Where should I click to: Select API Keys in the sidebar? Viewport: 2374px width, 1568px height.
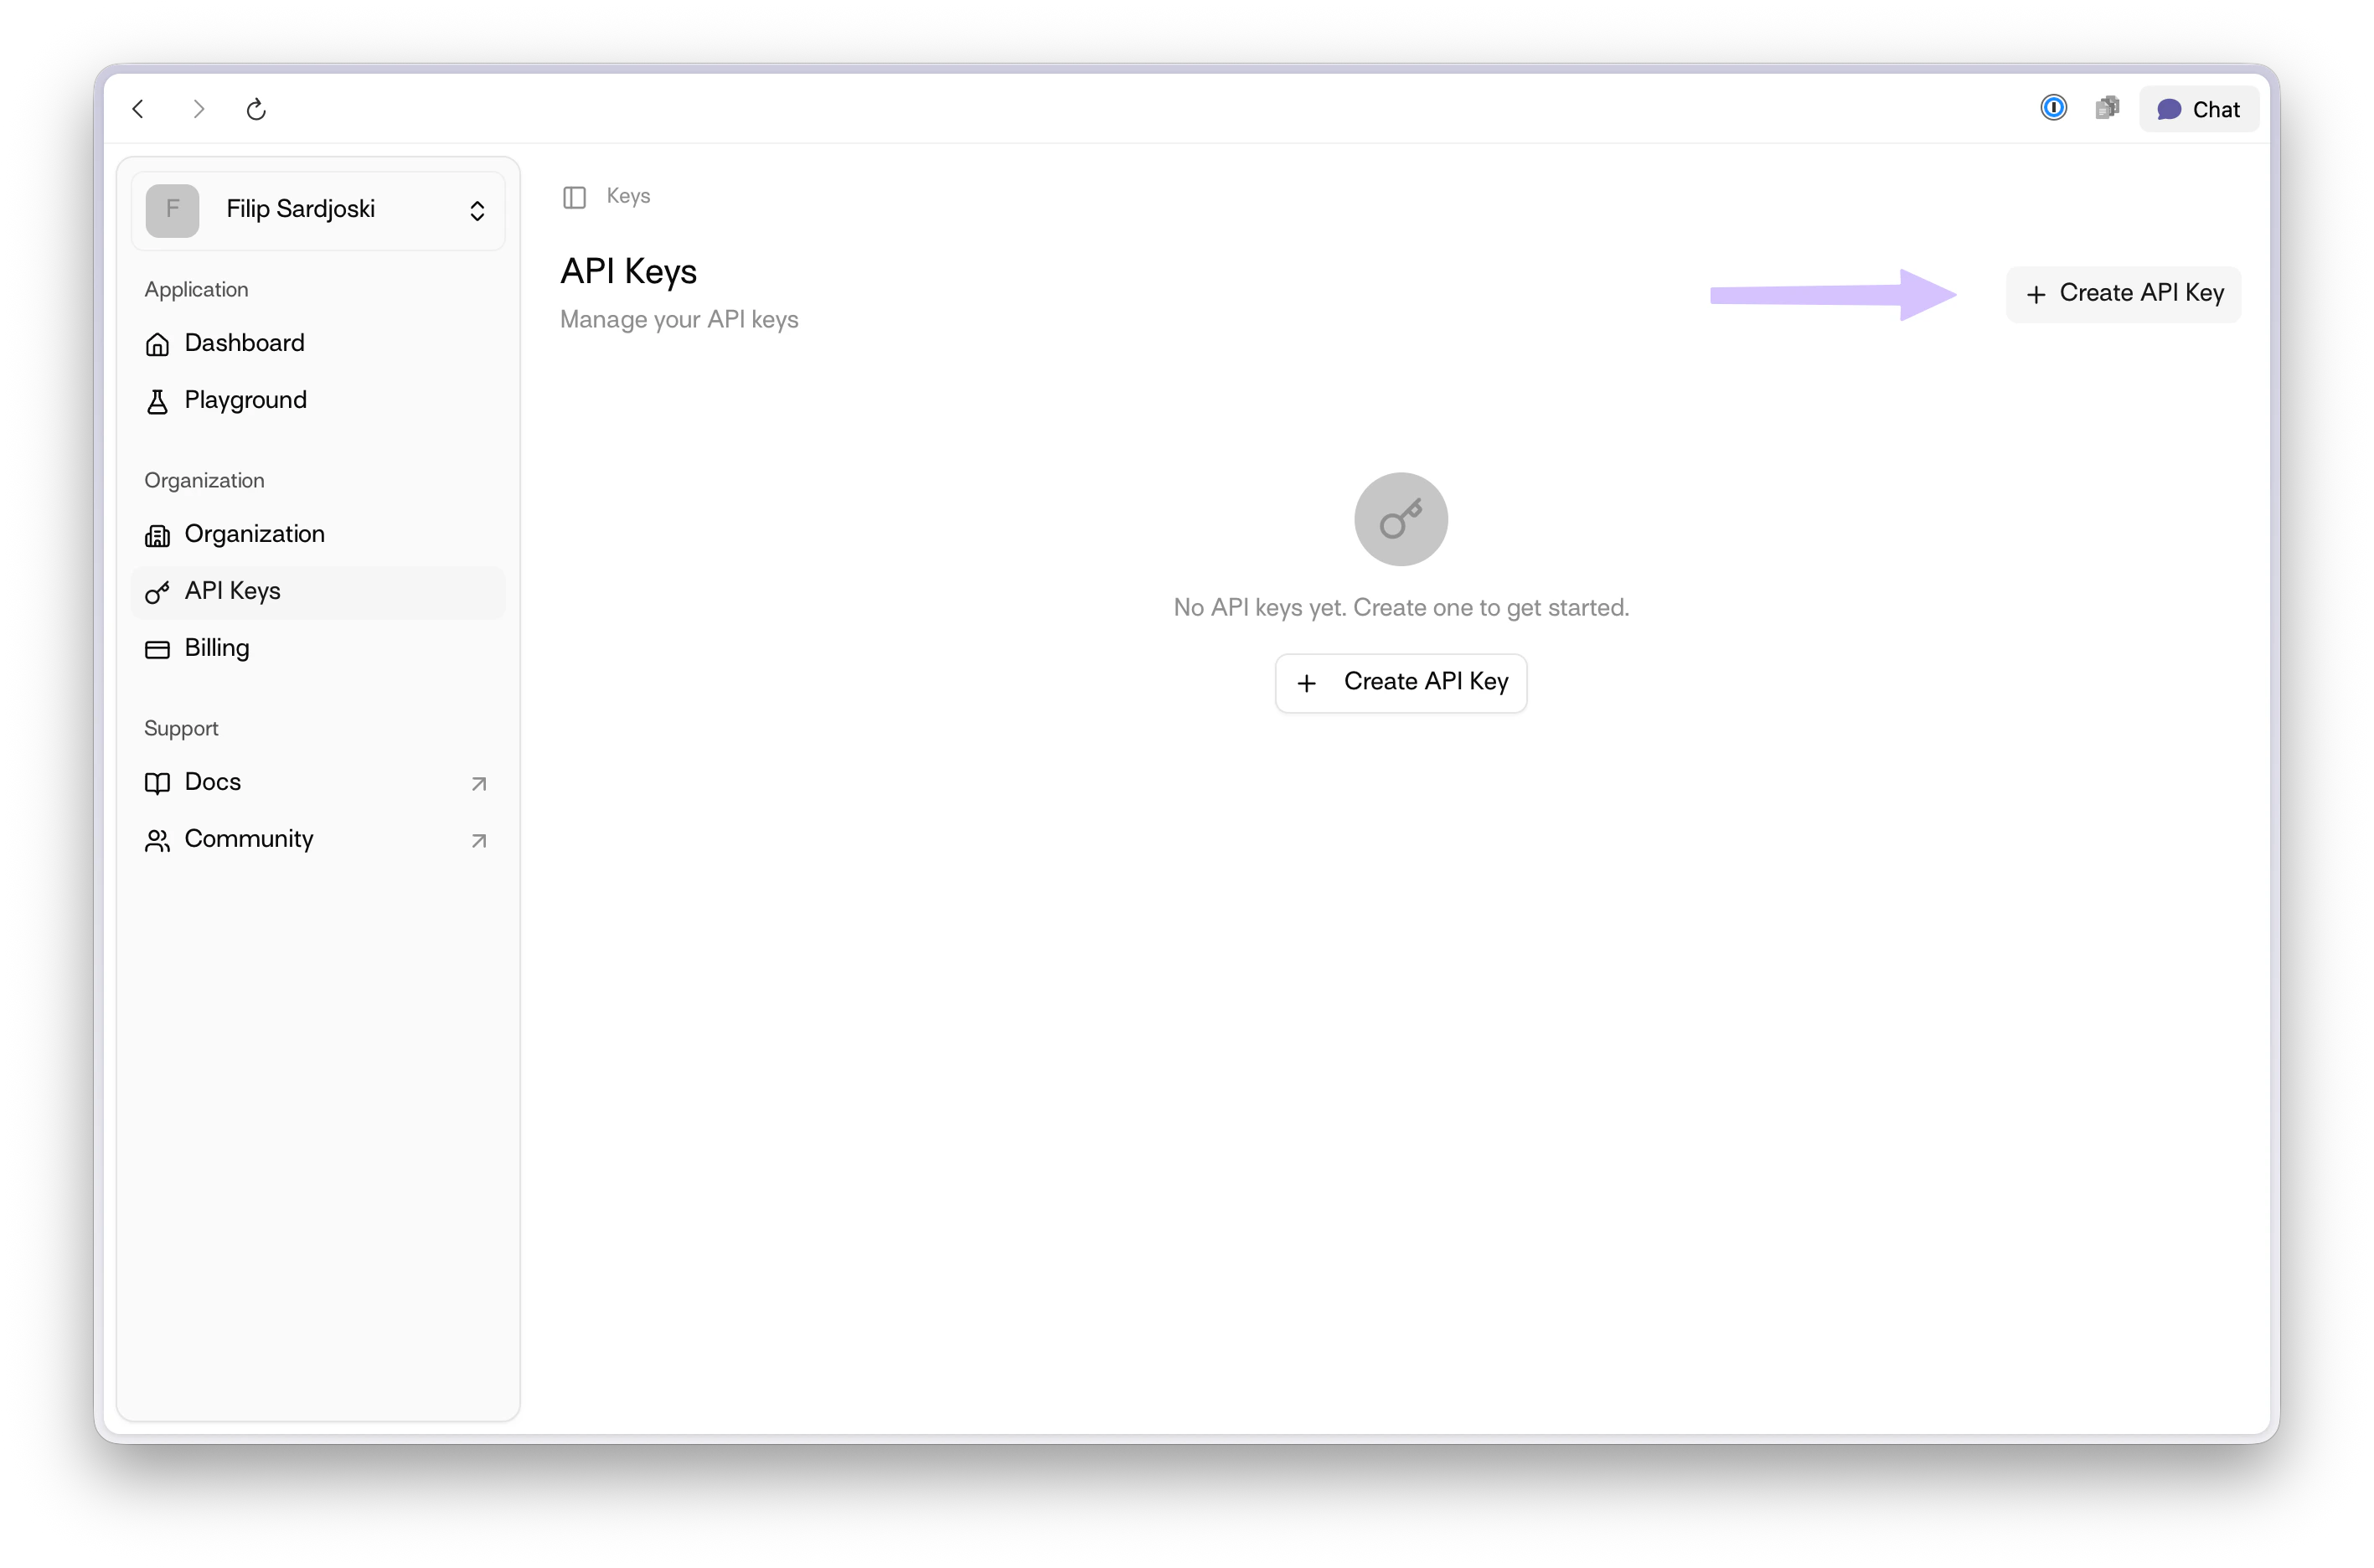[318, 591]
